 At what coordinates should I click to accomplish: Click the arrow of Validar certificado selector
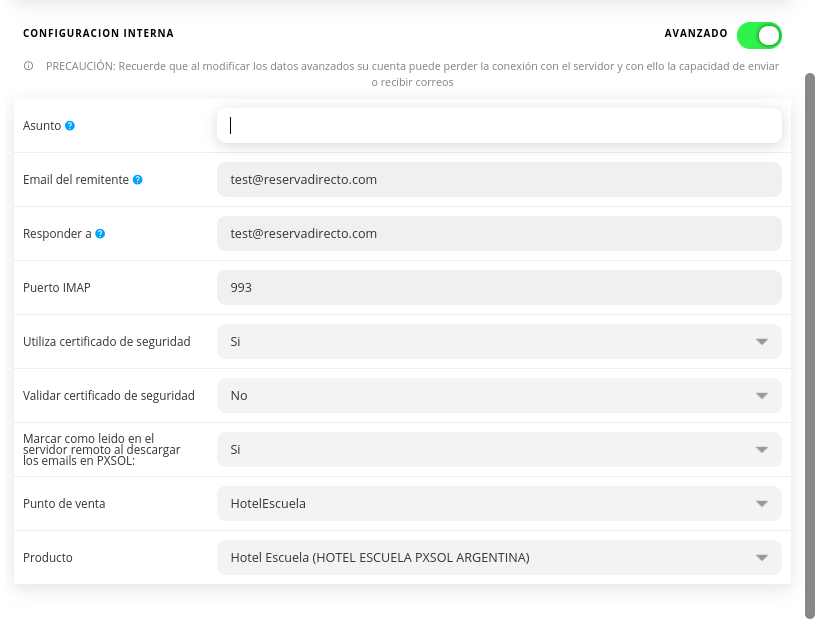point(762,396)
